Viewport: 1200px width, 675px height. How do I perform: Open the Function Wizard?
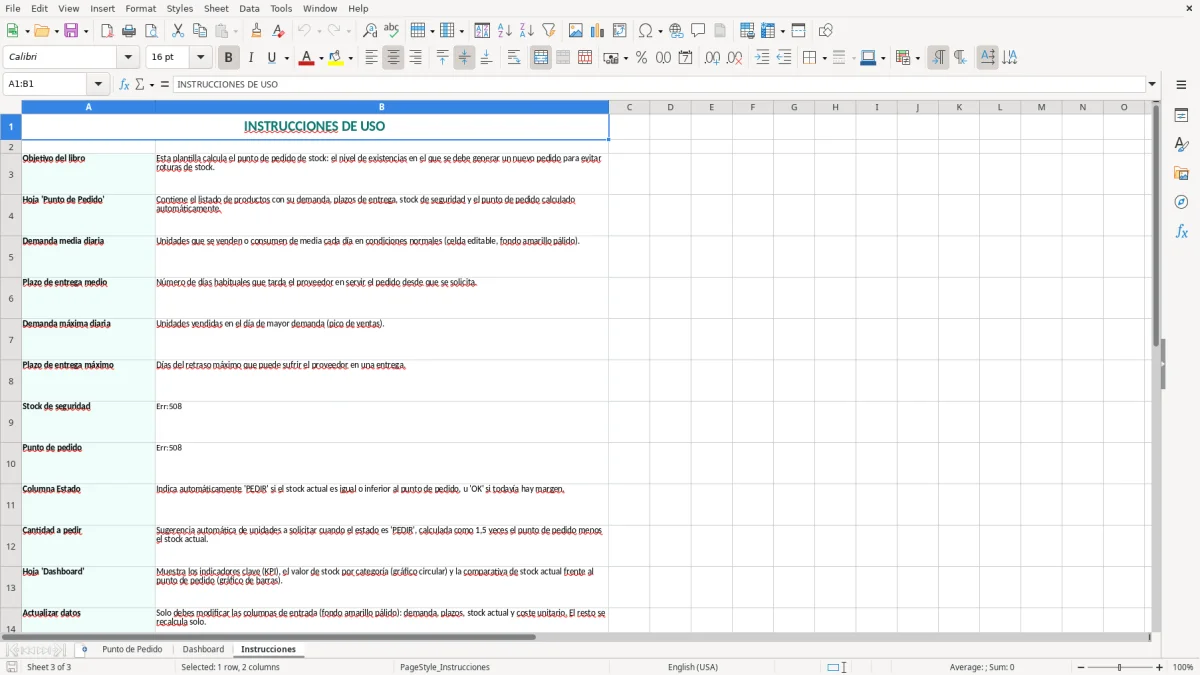pos(124,85)
